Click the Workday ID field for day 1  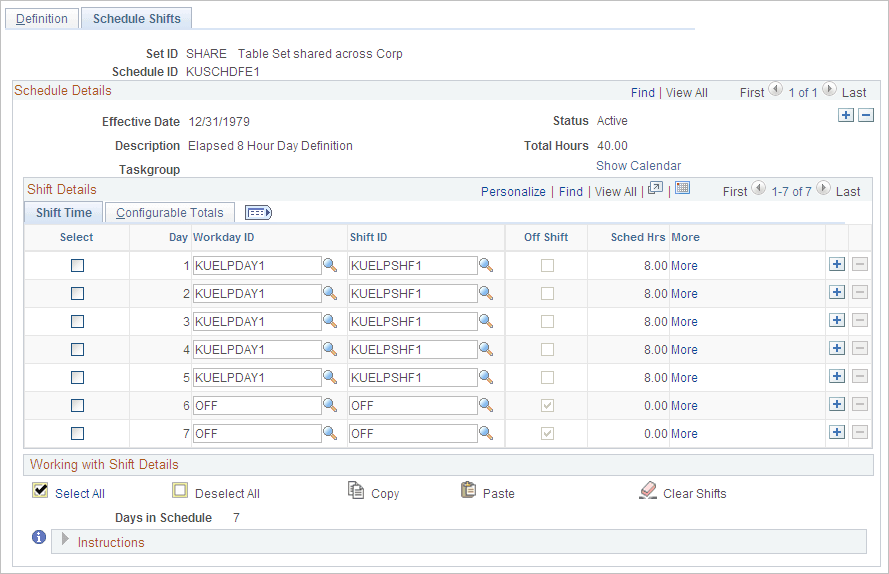coord(257,265)
